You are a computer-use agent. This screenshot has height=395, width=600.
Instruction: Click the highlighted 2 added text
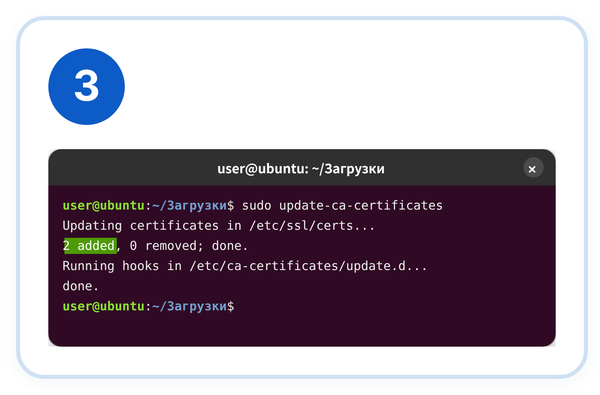coord(90,246)
